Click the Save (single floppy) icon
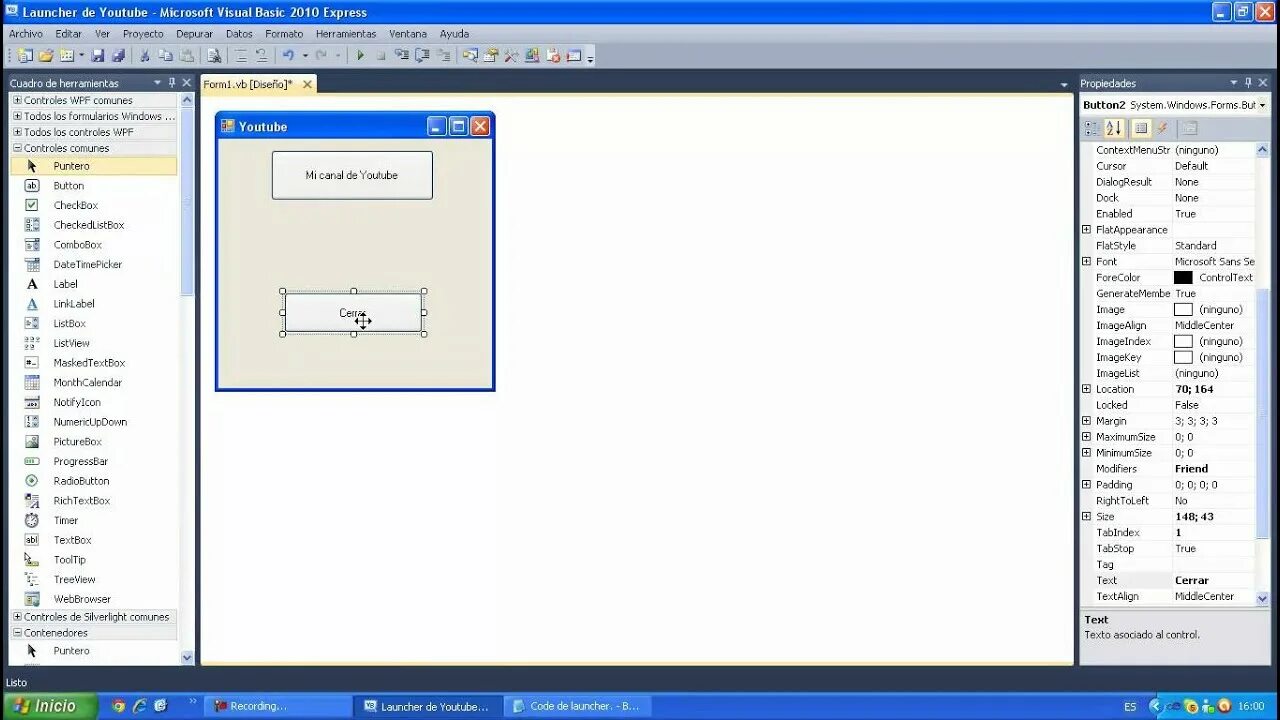Viewport: 1280px width, 720px height. (x=98, y=56)
